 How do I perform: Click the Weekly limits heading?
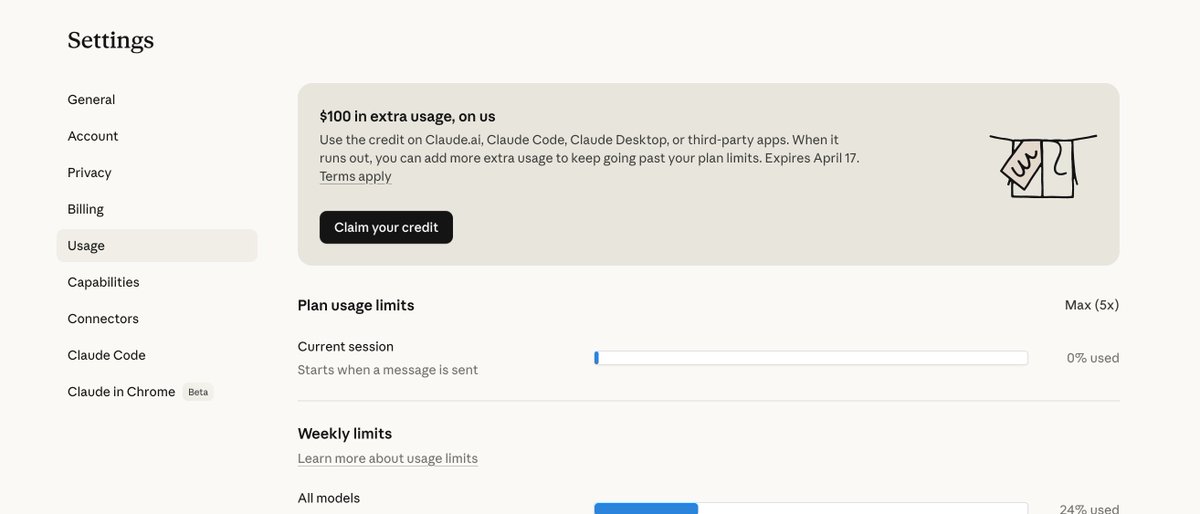[345, 434]
